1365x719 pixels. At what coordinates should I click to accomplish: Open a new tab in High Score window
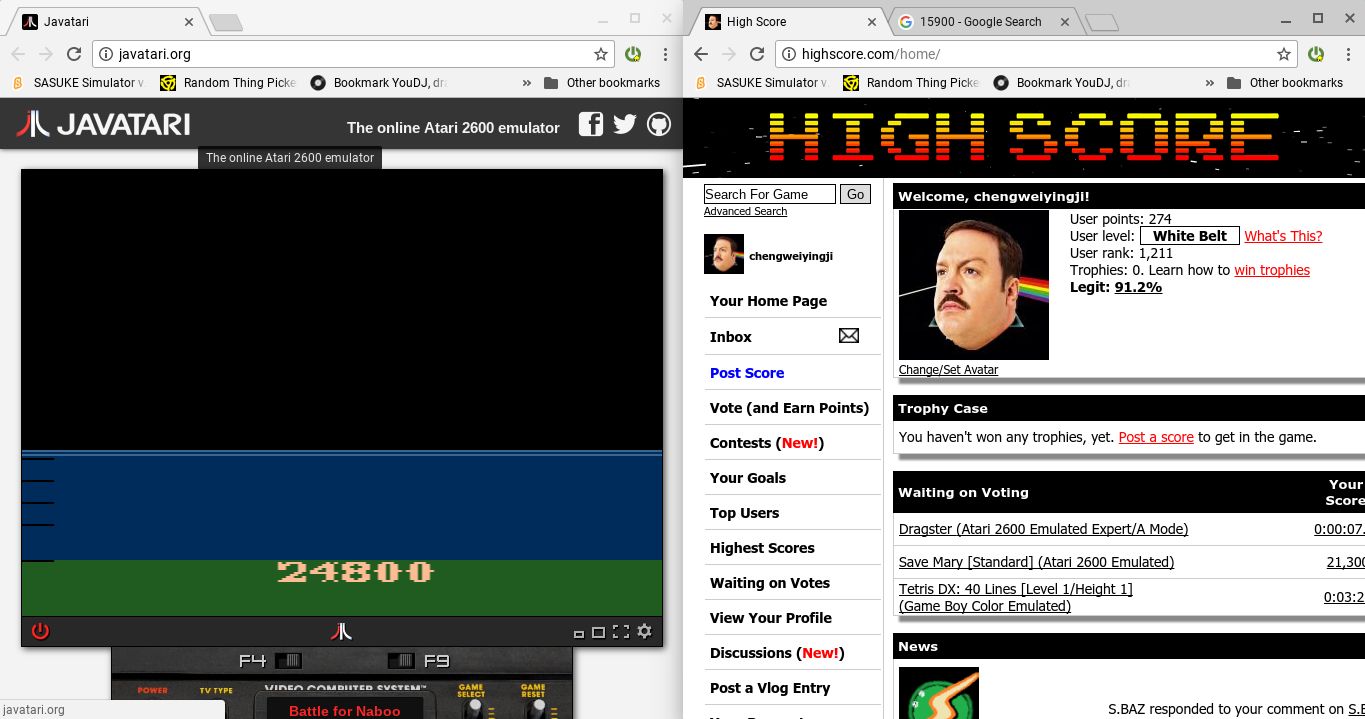click(1101, 22)
